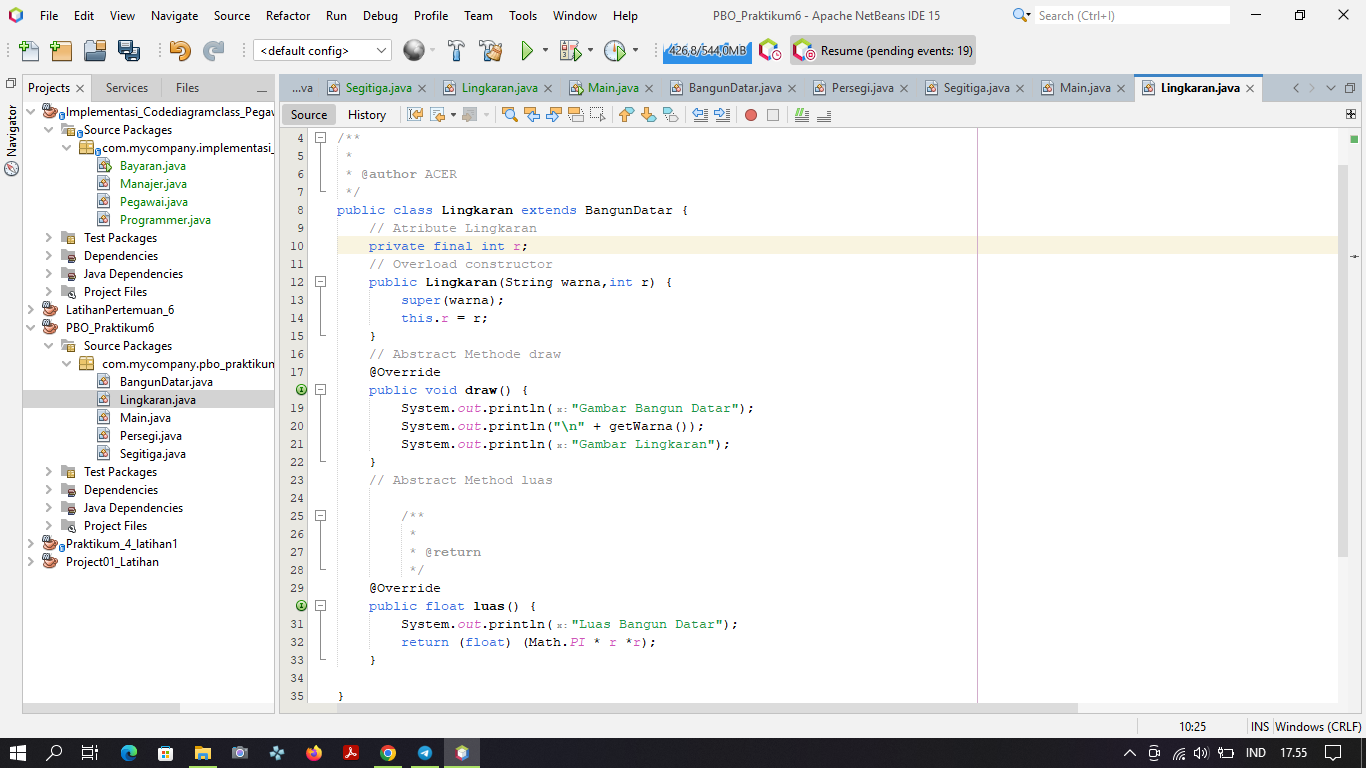Click the New File toolbar icon
1366x768 pixels.
tap(29, 51)
